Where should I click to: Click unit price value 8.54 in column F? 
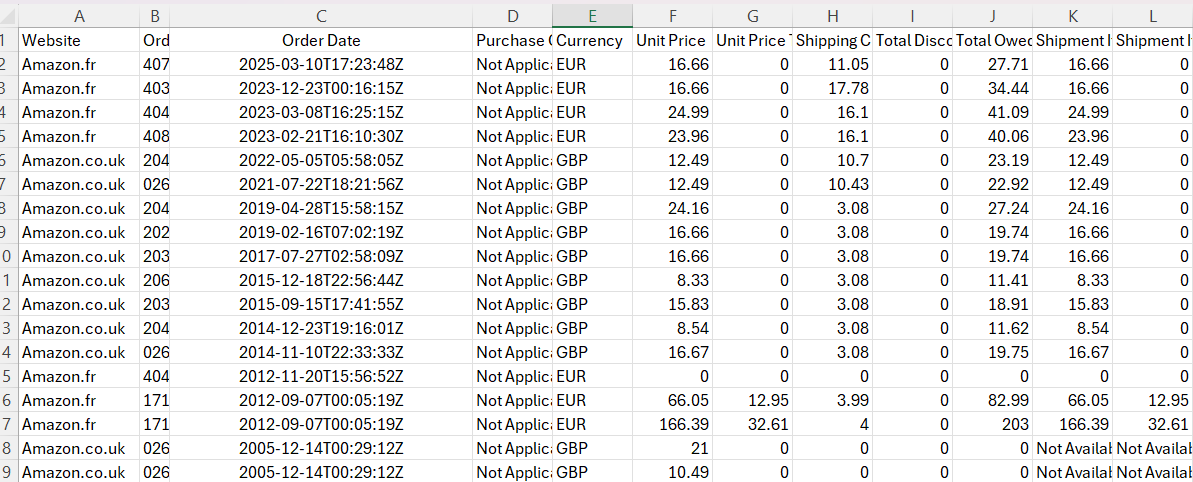(x=673, y=328)
